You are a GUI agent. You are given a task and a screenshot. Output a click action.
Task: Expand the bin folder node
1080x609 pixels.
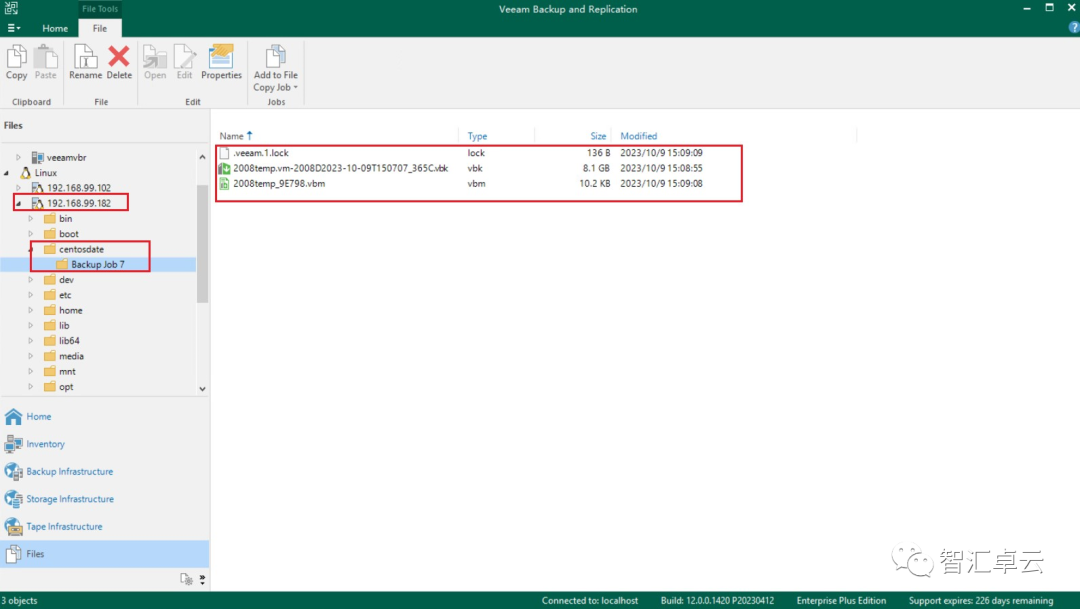(x=30, y=218)
